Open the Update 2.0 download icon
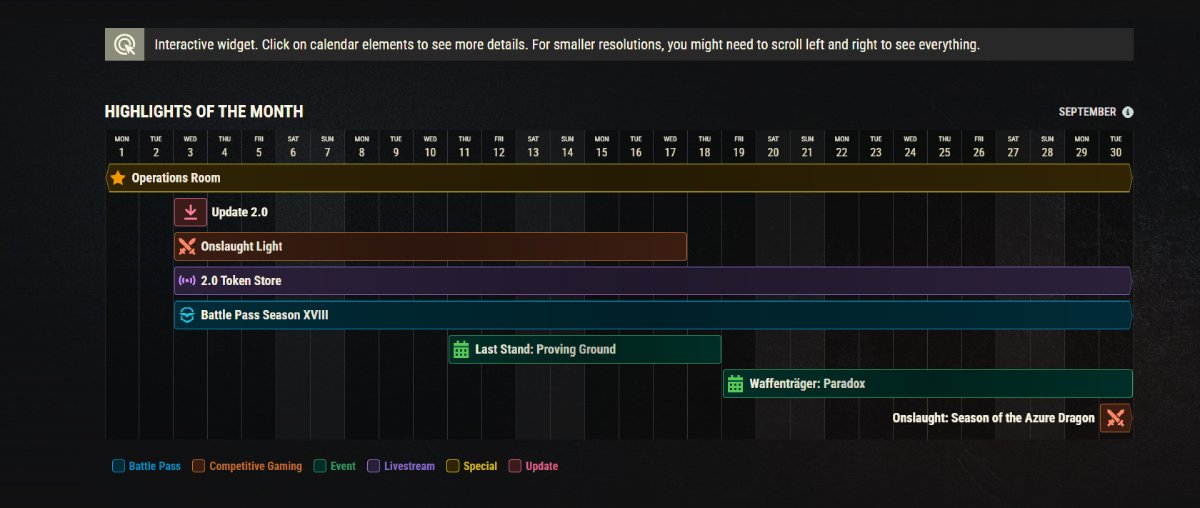This screenshot has width=1200, height=508. tap(190, 212)
